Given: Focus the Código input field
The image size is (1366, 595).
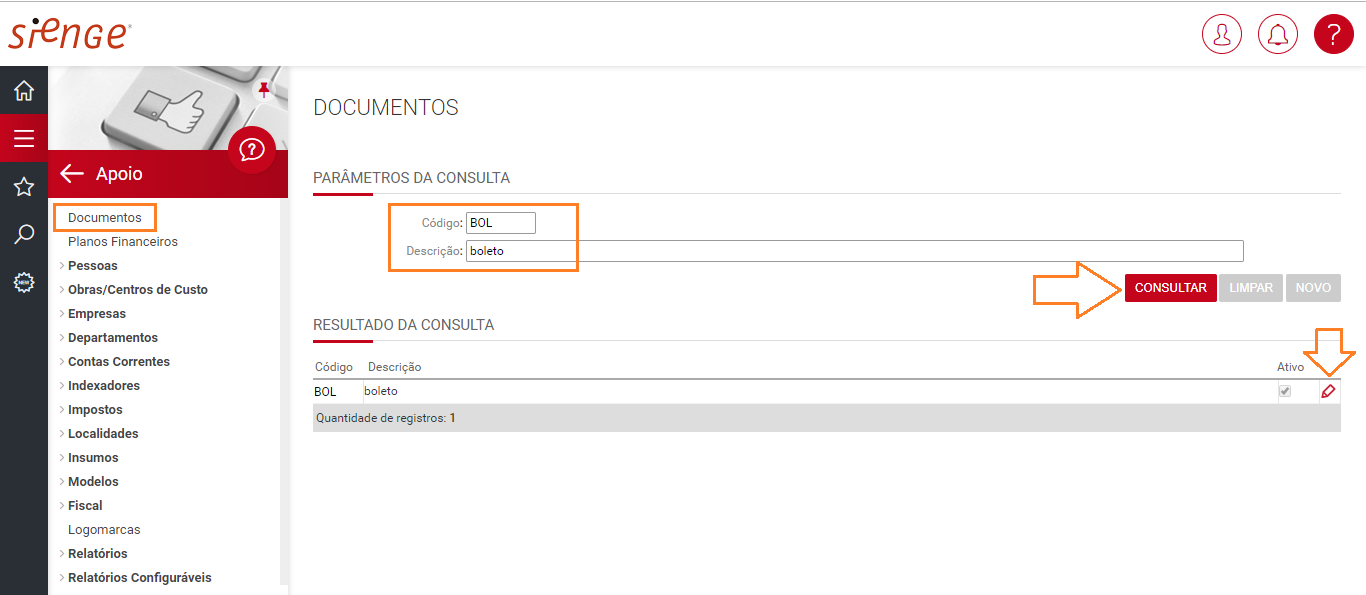Looking at the screenshot, I should tap(501, 223).
